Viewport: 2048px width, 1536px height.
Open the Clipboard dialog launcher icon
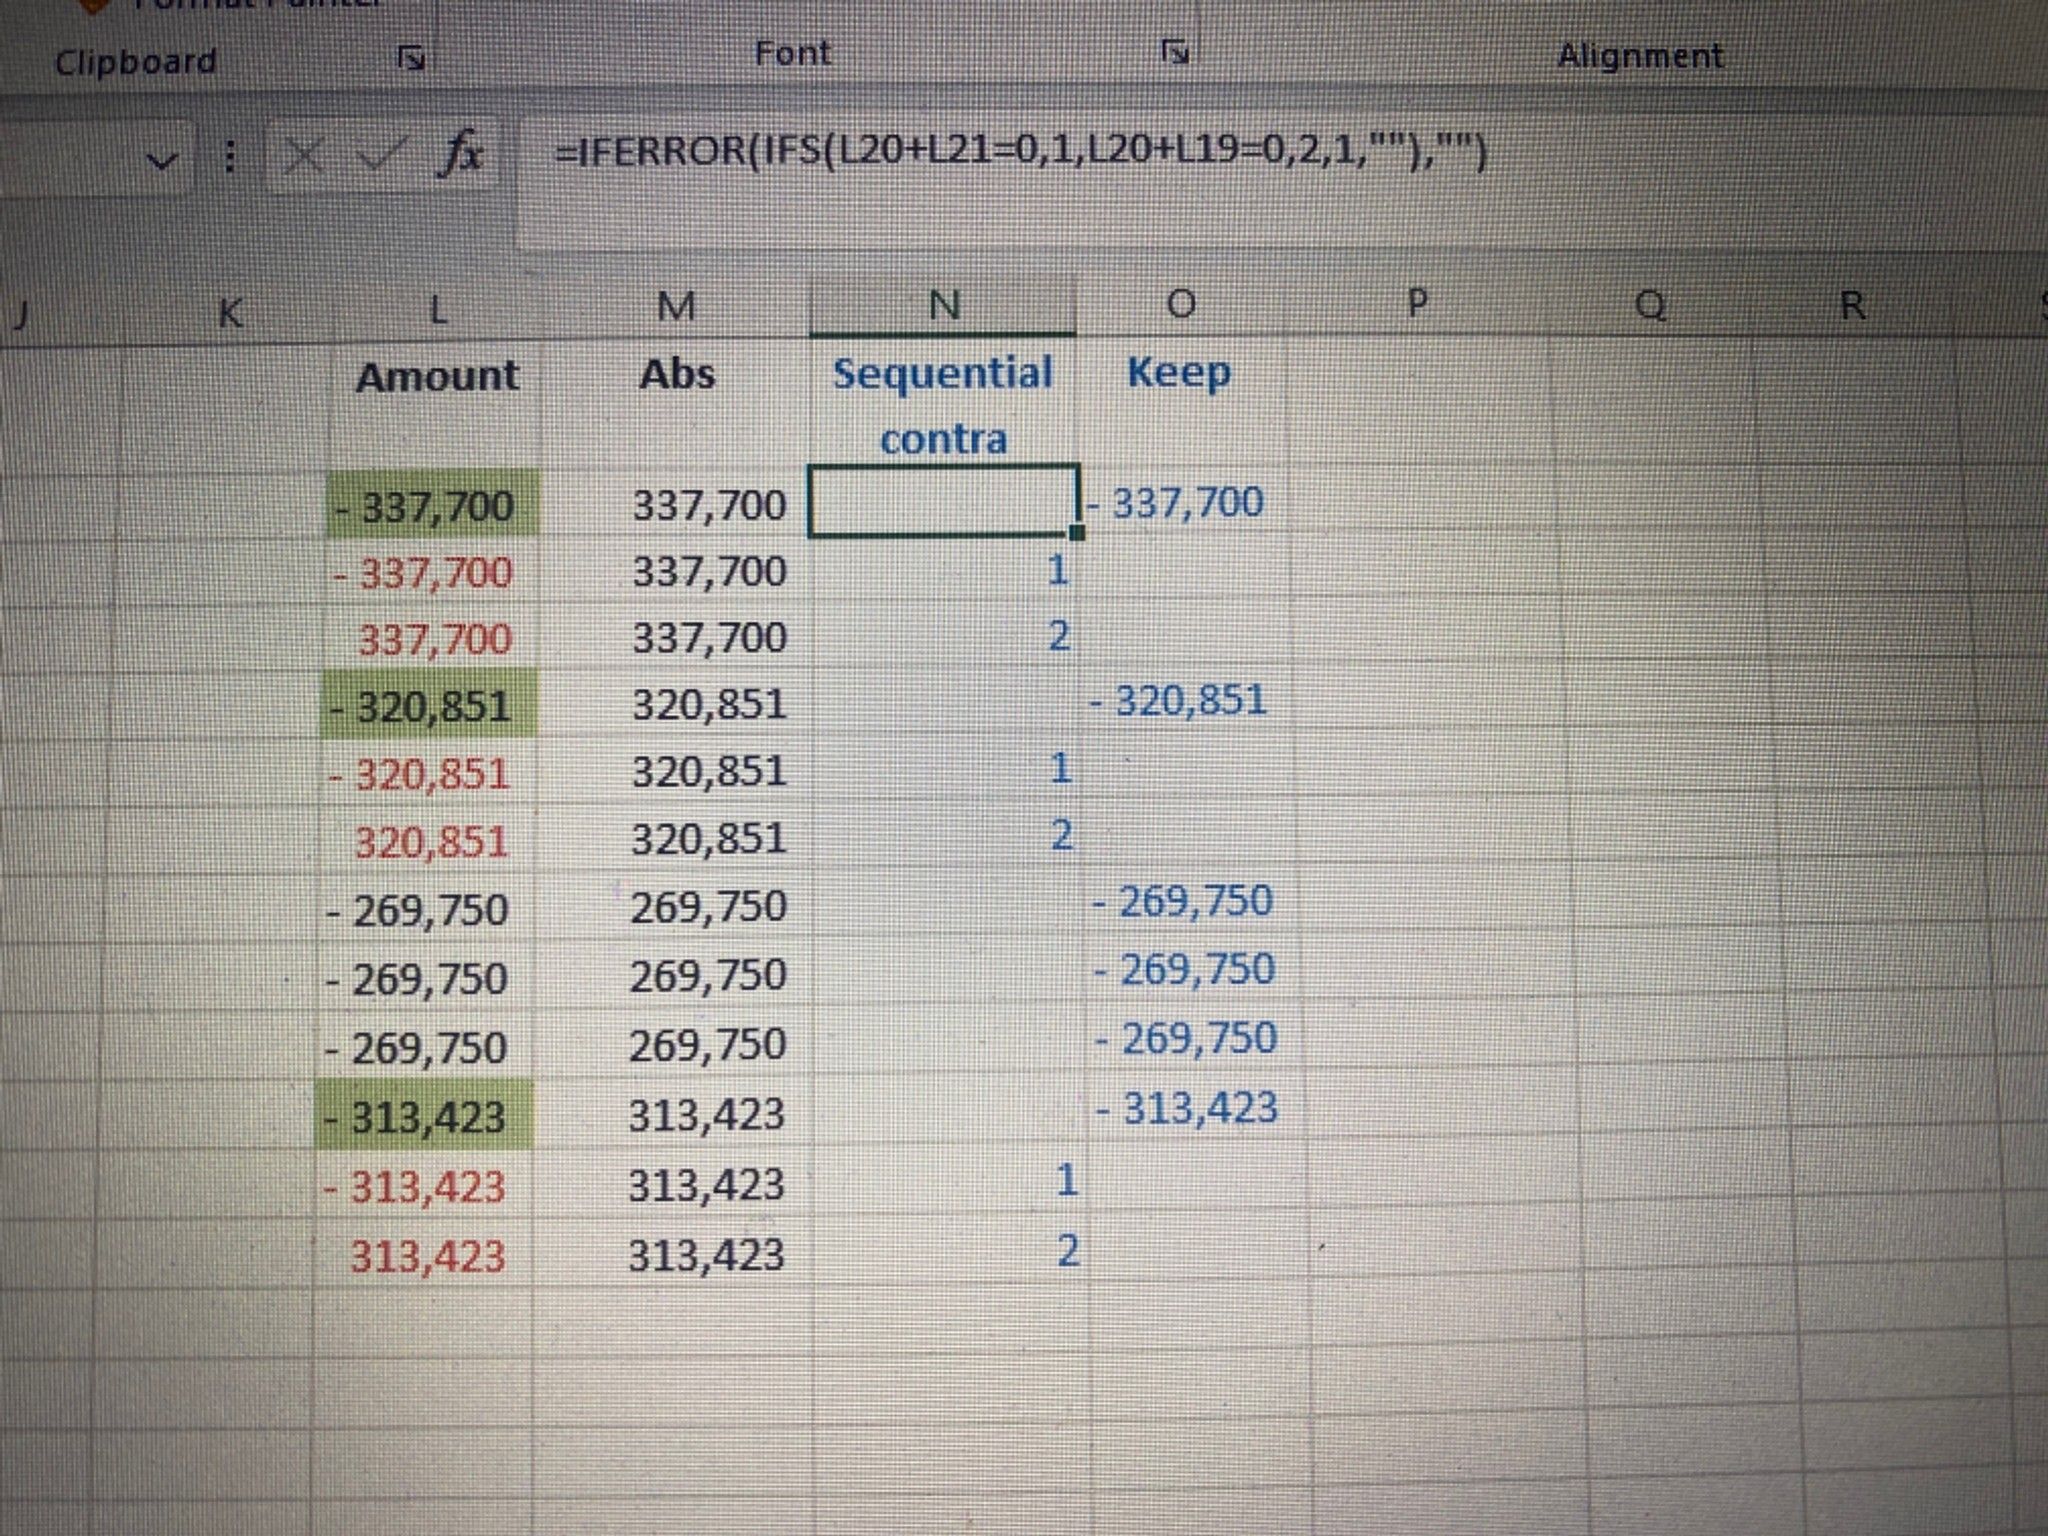click(x=411, y=59)
